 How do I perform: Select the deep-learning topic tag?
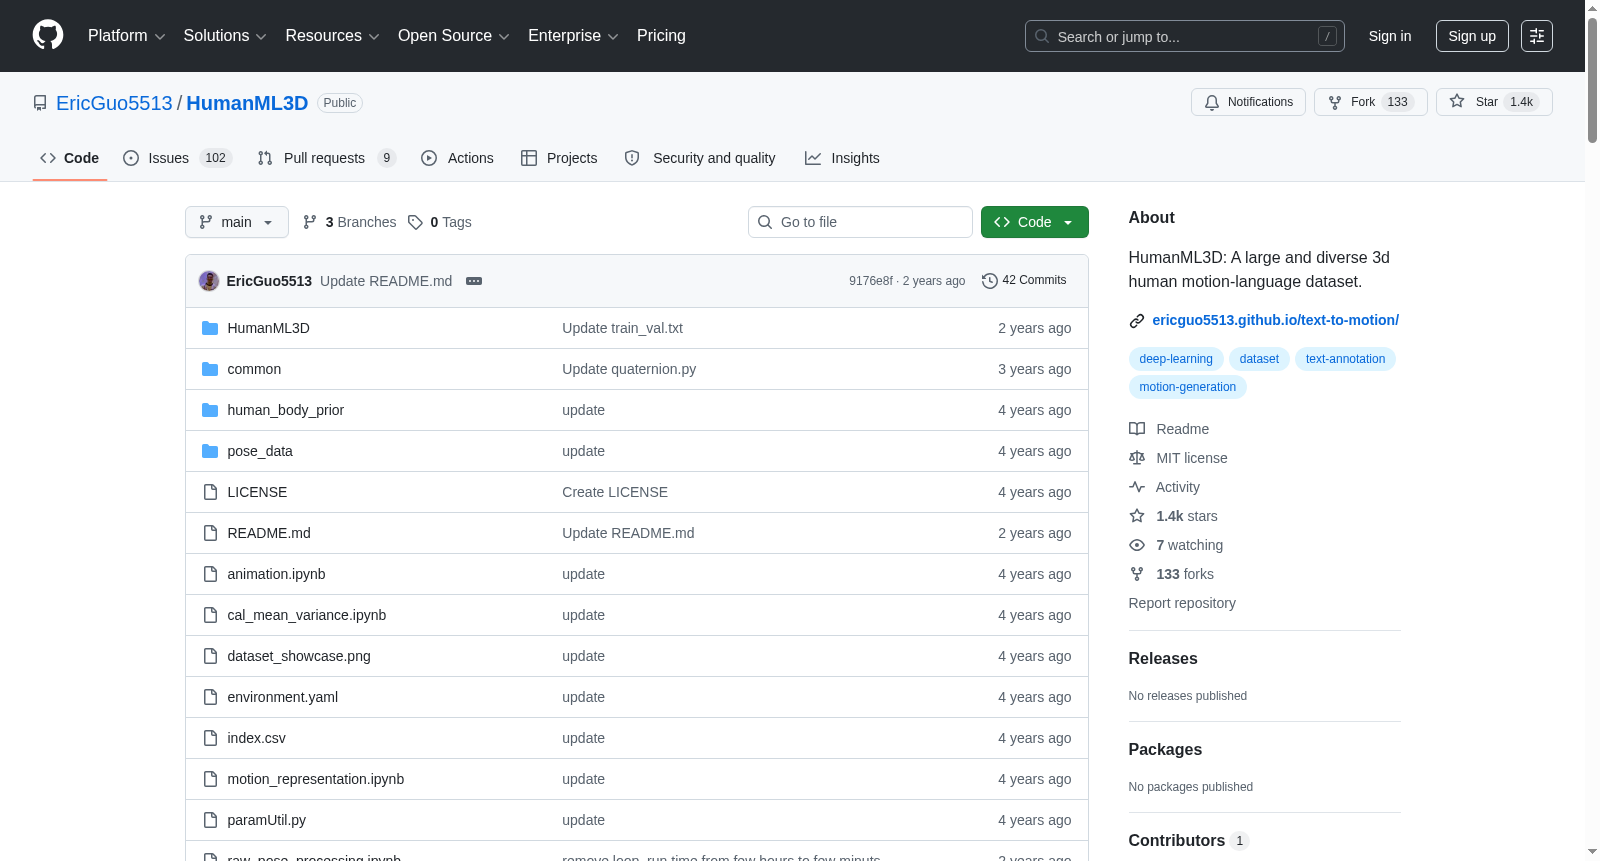1176,359
